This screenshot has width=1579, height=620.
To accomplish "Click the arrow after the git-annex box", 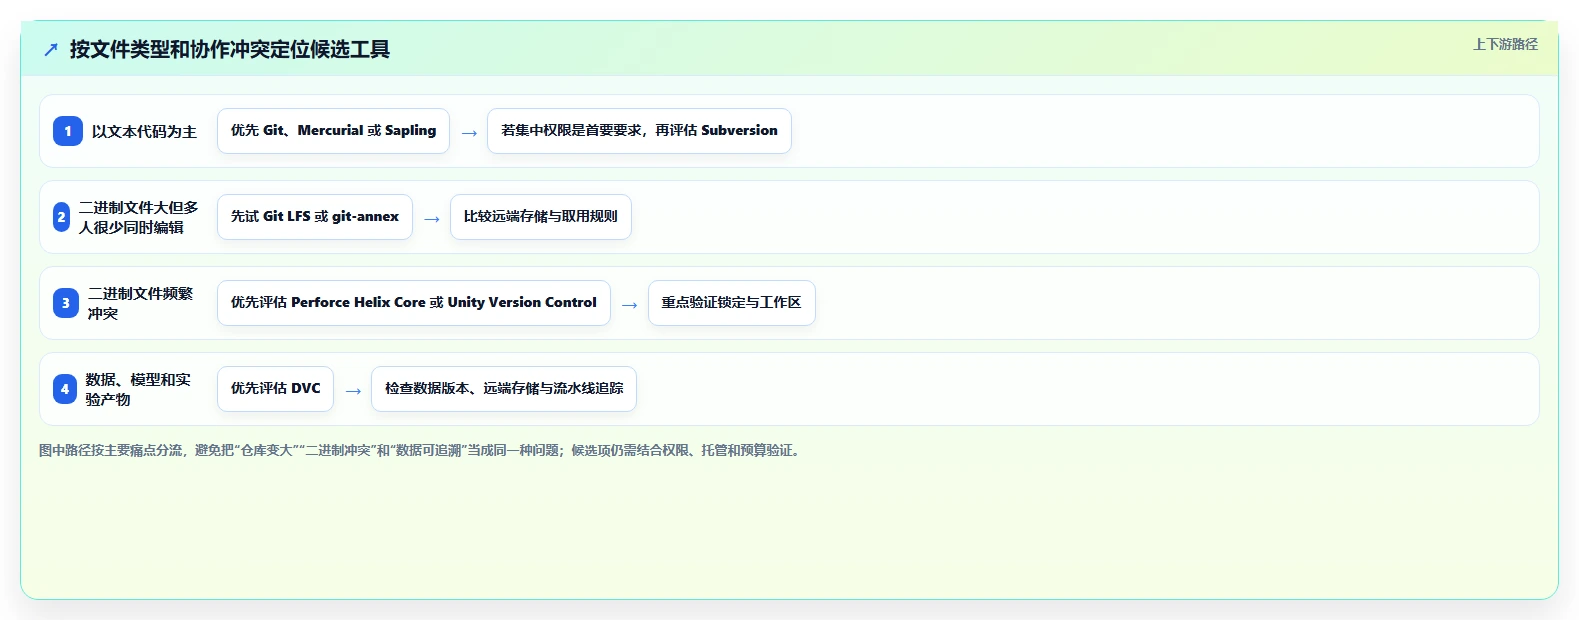I will coord(432,219).
